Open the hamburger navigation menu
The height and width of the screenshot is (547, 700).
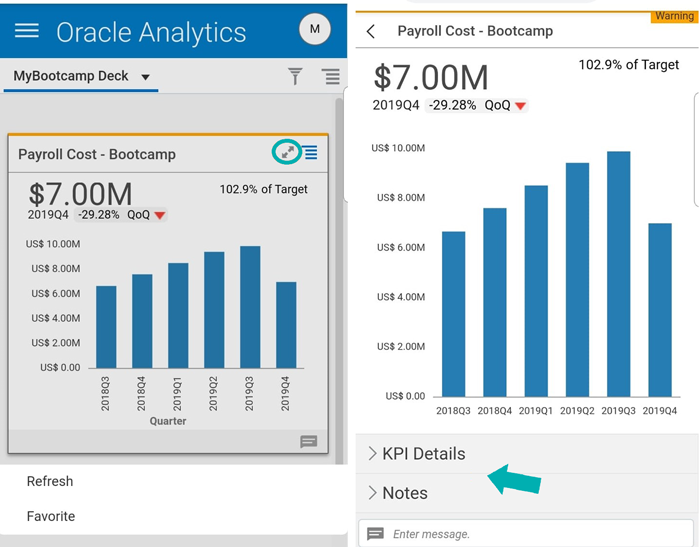pyautogui.click(x=26, y=30)
